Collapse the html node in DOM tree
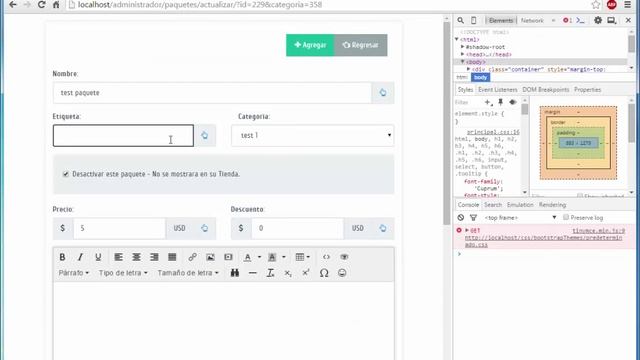This screenshot has height=360, width=640. point(457,39)
